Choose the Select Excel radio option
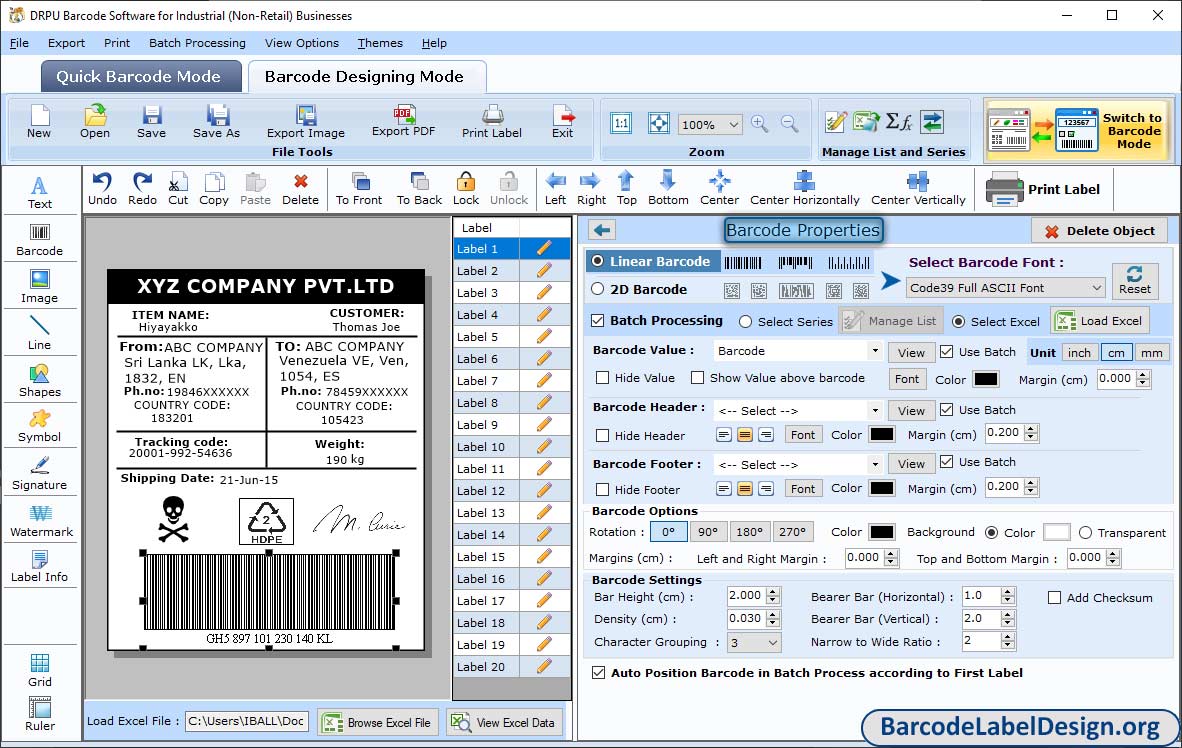The width and height of the screenshot is (1182, 748). [x=958, y=322]
